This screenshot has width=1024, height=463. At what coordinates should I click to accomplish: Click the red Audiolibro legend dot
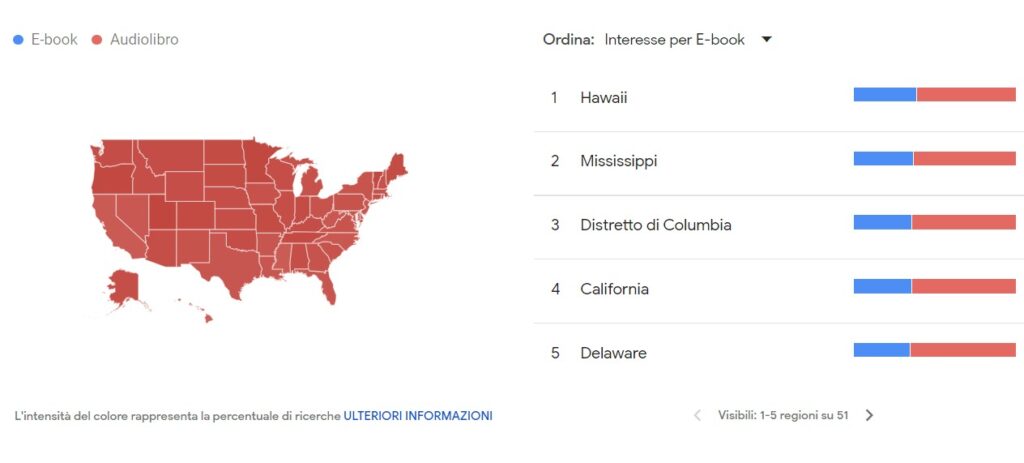coord(97,40)
